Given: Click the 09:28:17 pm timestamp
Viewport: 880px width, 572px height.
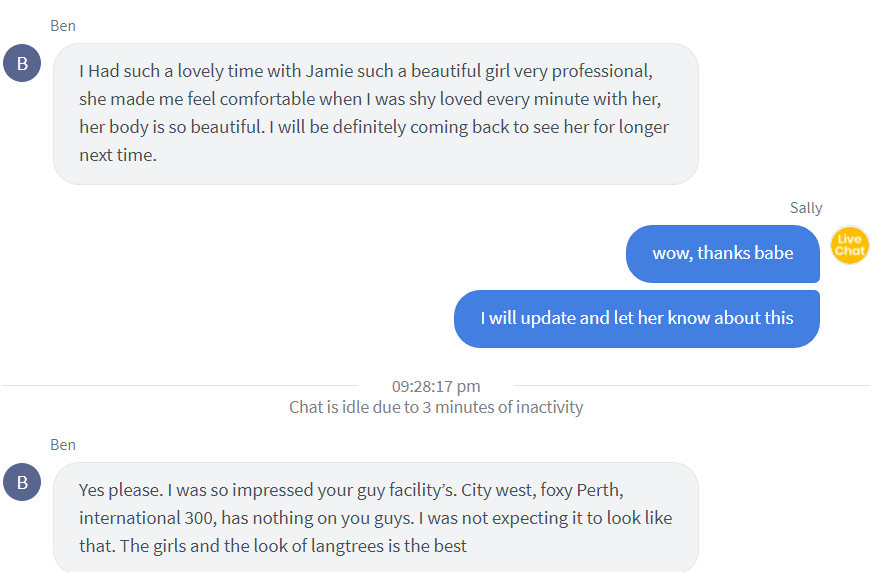Looking at the screenshot, I should tap(436, 386).
